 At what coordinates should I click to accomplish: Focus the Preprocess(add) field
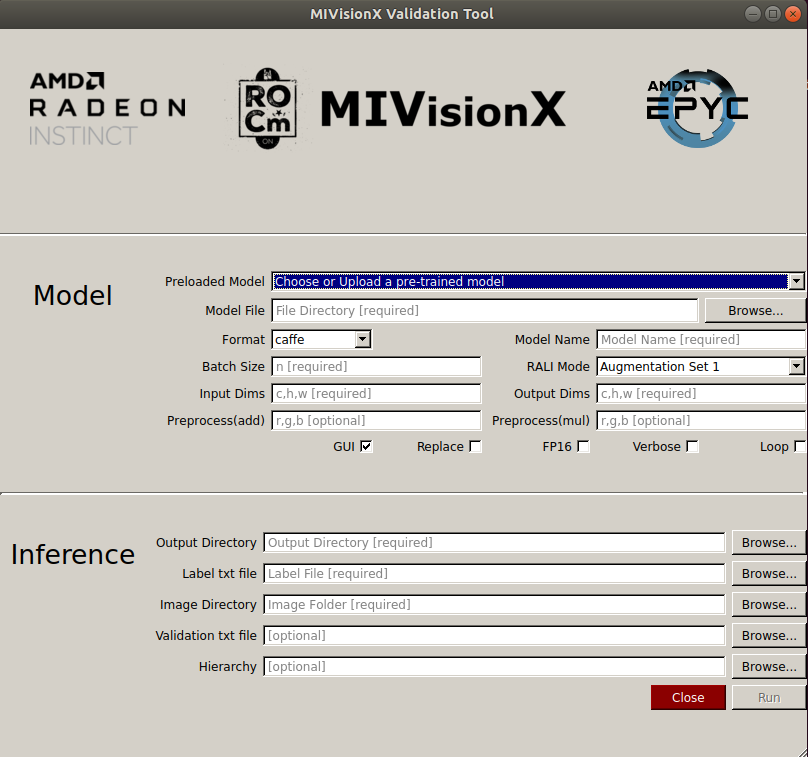(x=376, y=420)
